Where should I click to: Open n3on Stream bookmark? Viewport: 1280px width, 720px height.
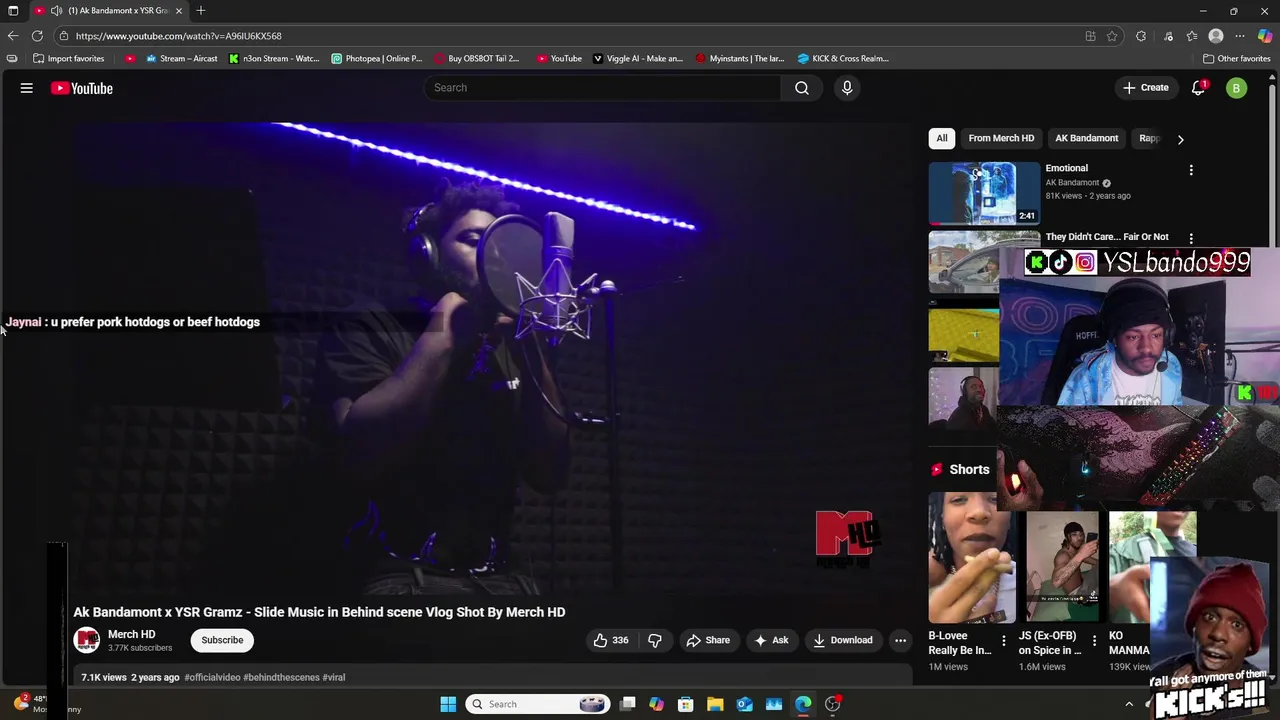tap(274, 58)
